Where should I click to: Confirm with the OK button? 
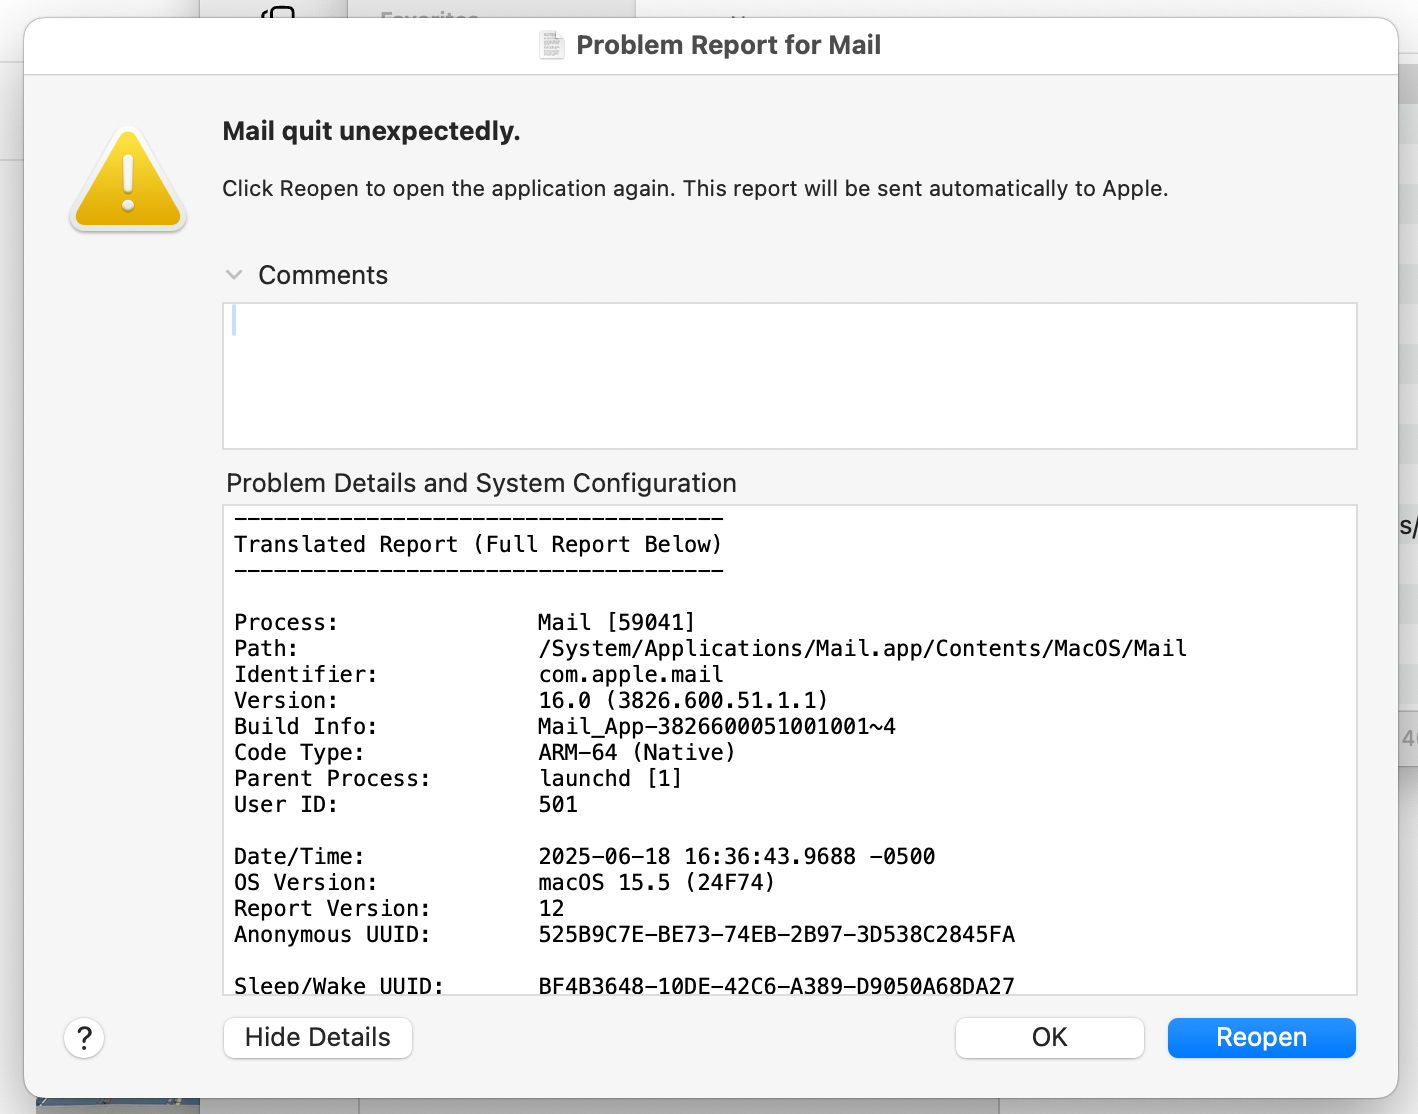click(x=1049, y=1038)
